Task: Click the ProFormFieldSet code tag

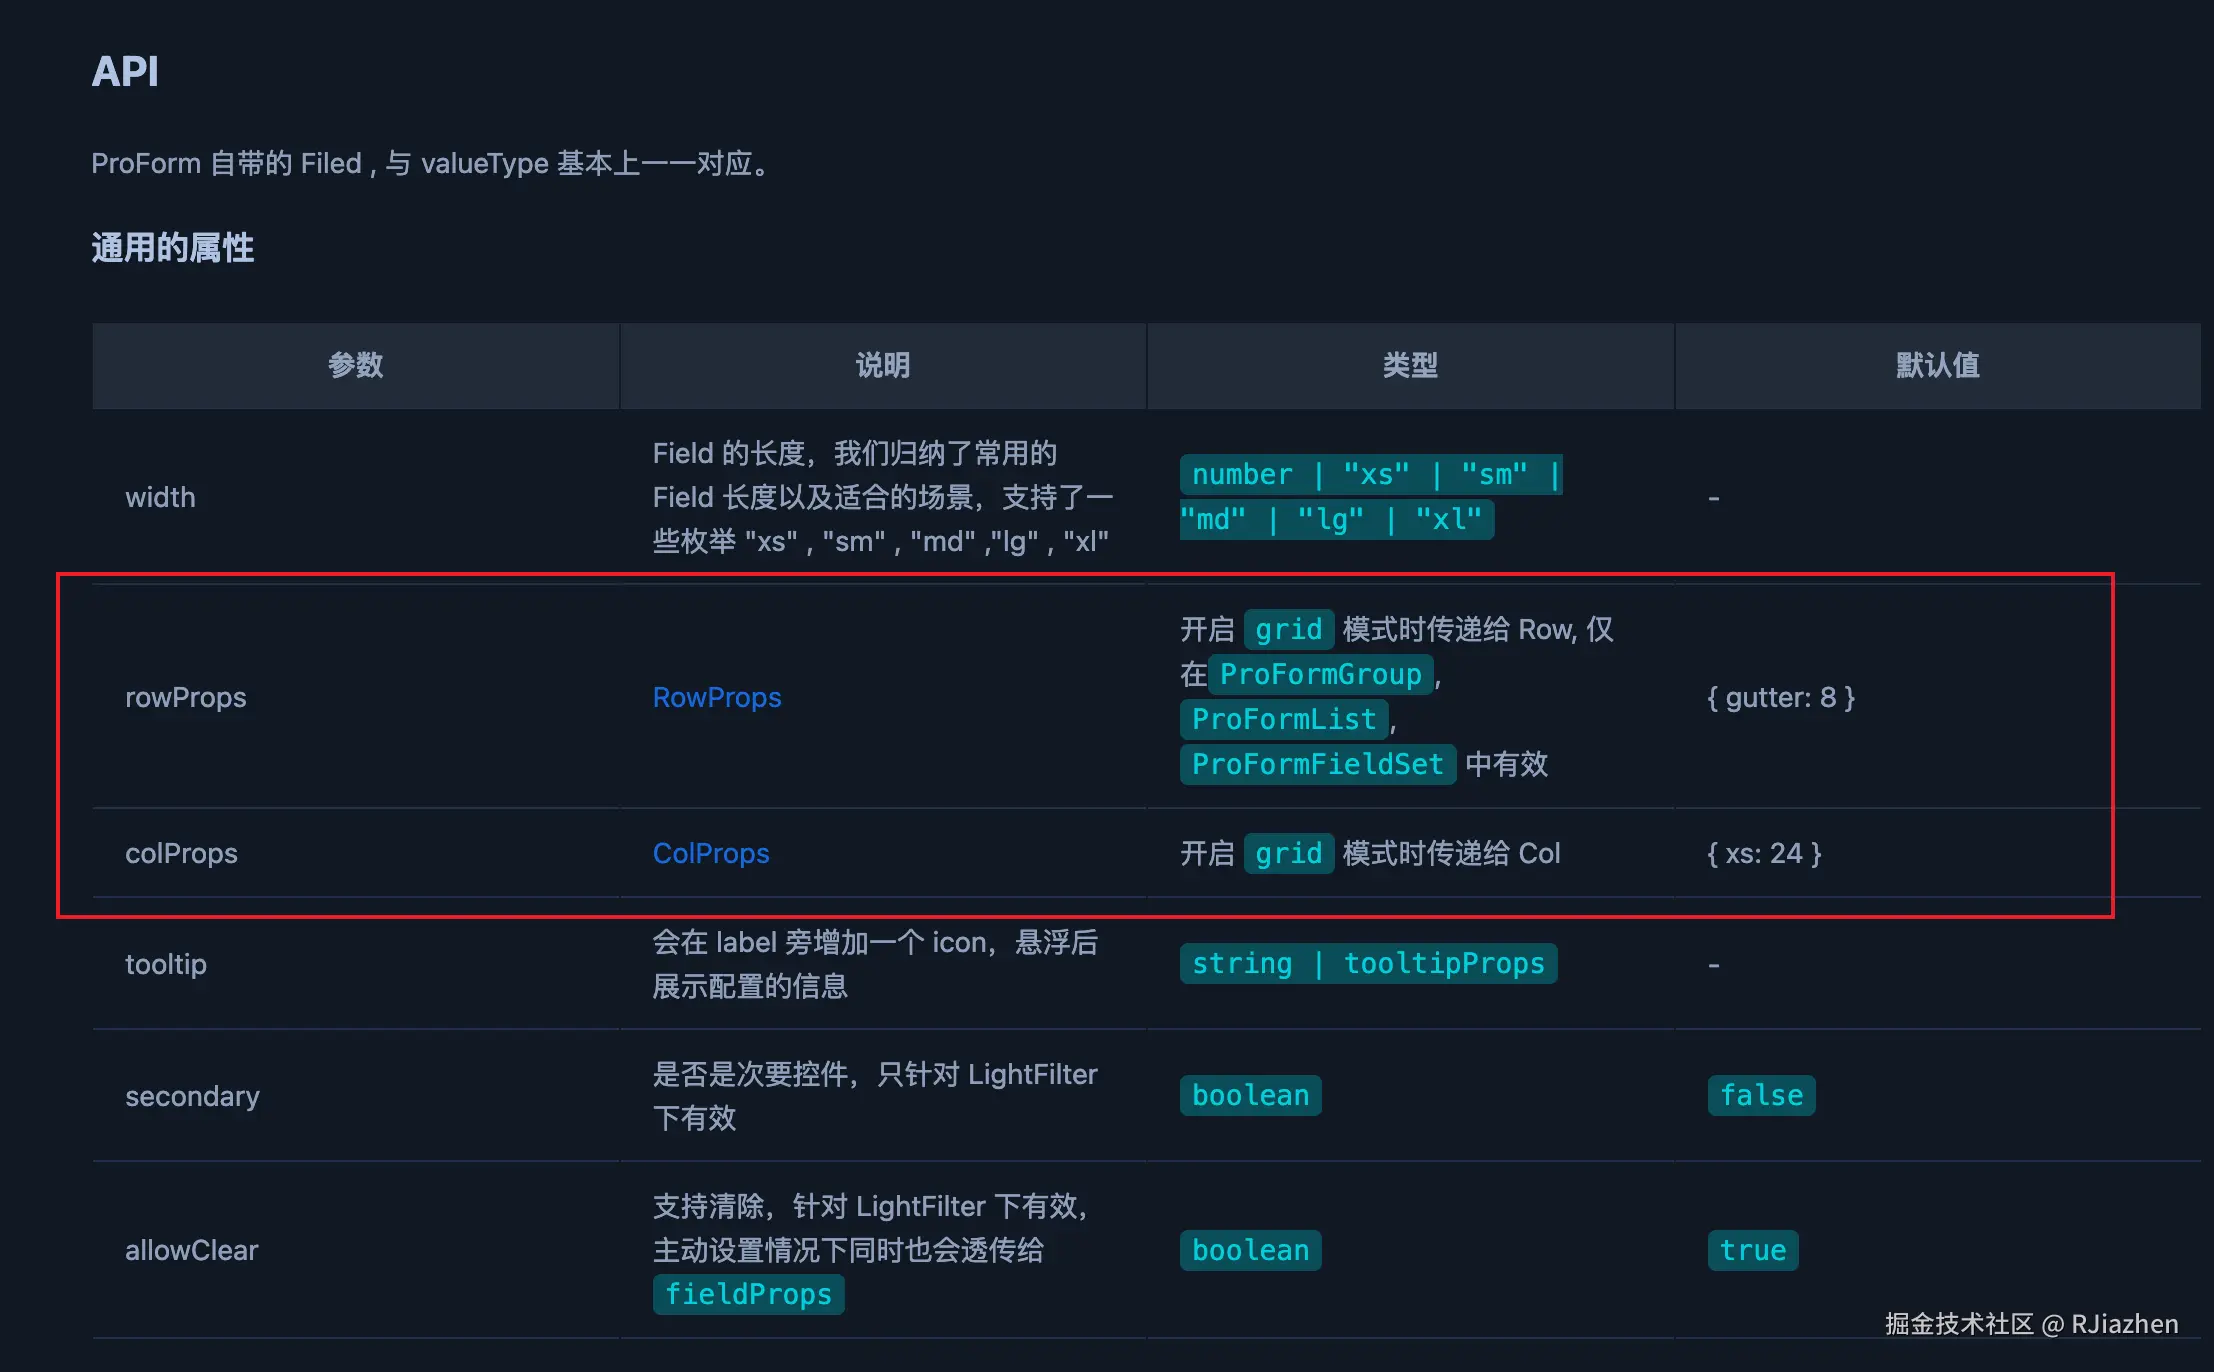Action: point(1317,764)
